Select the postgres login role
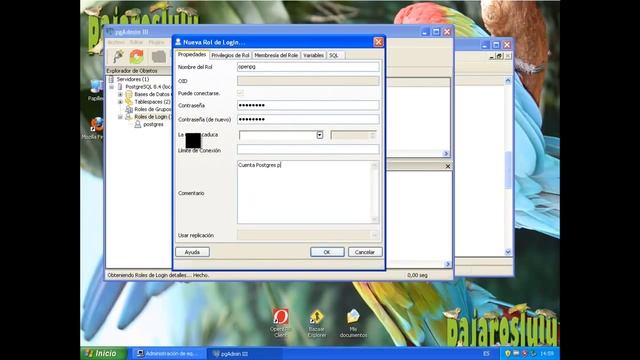The image size is (640, 360). (153, 124)
